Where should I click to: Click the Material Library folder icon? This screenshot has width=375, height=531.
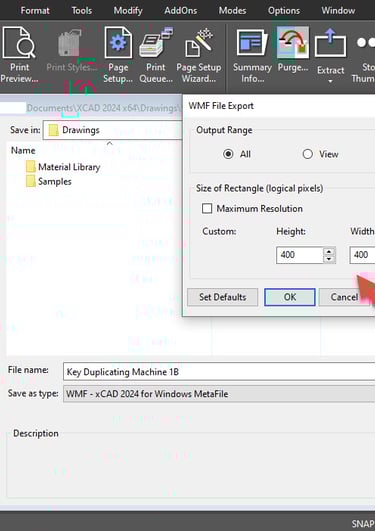click(x=31, y=167)
